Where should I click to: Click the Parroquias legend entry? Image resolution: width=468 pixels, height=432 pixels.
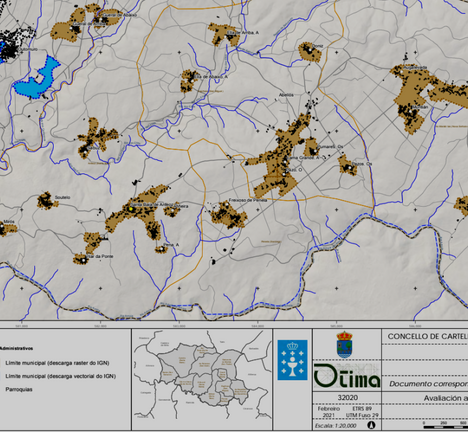click(19, 389)
